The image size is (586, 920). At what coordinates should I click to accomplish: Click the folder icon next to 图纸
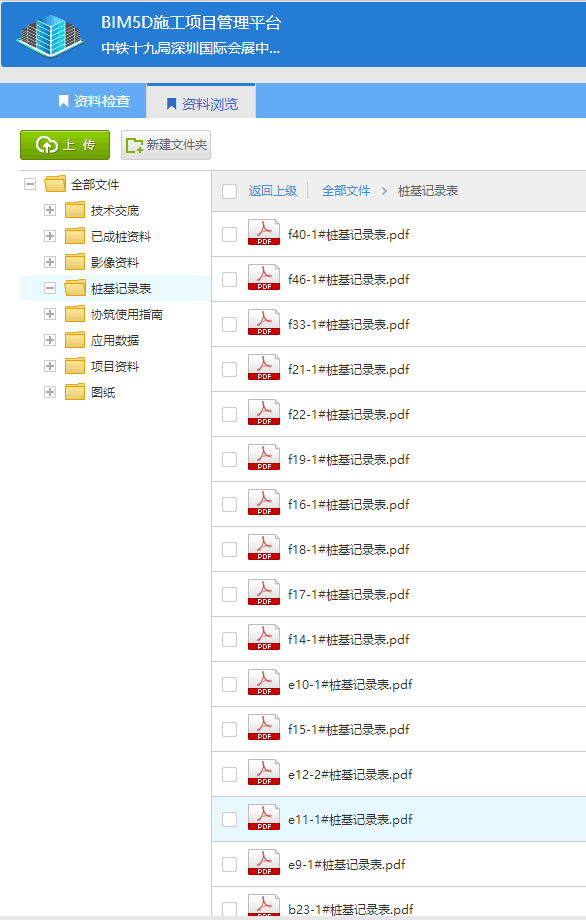point(75,392)
